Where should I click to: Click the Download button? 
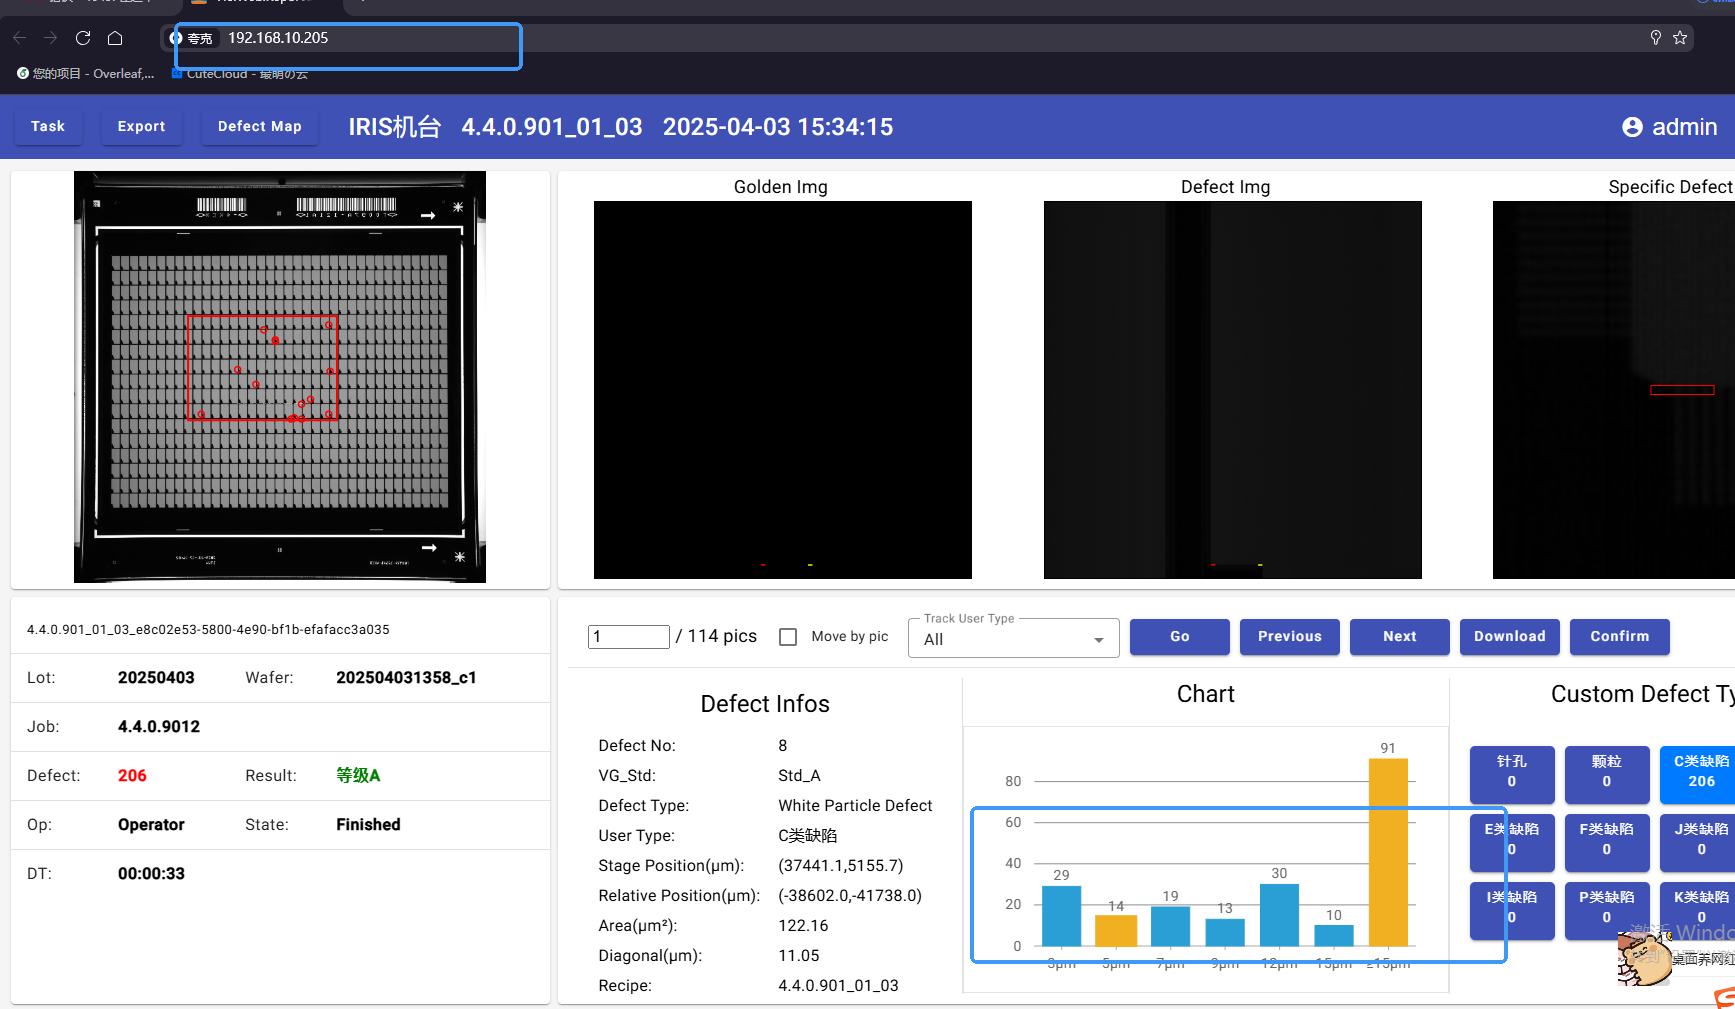1510,637
